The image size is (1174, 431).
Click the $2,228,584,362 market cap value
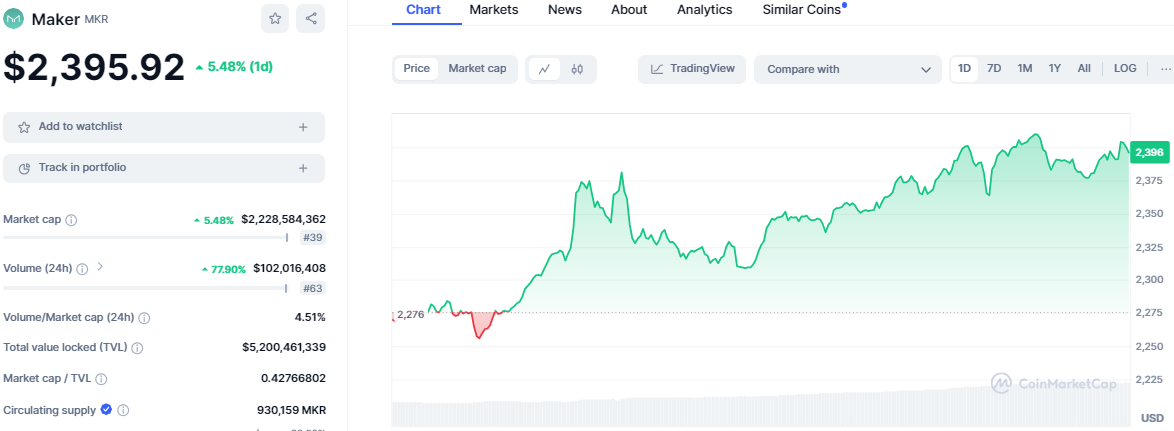283,220
